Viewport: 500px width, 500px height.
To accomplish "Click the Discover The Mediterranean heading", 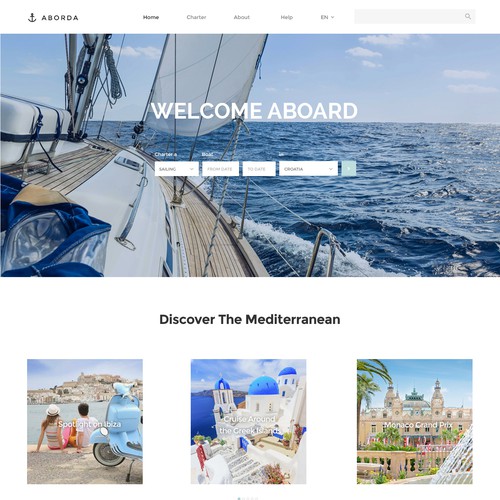I will coord(250,319).
